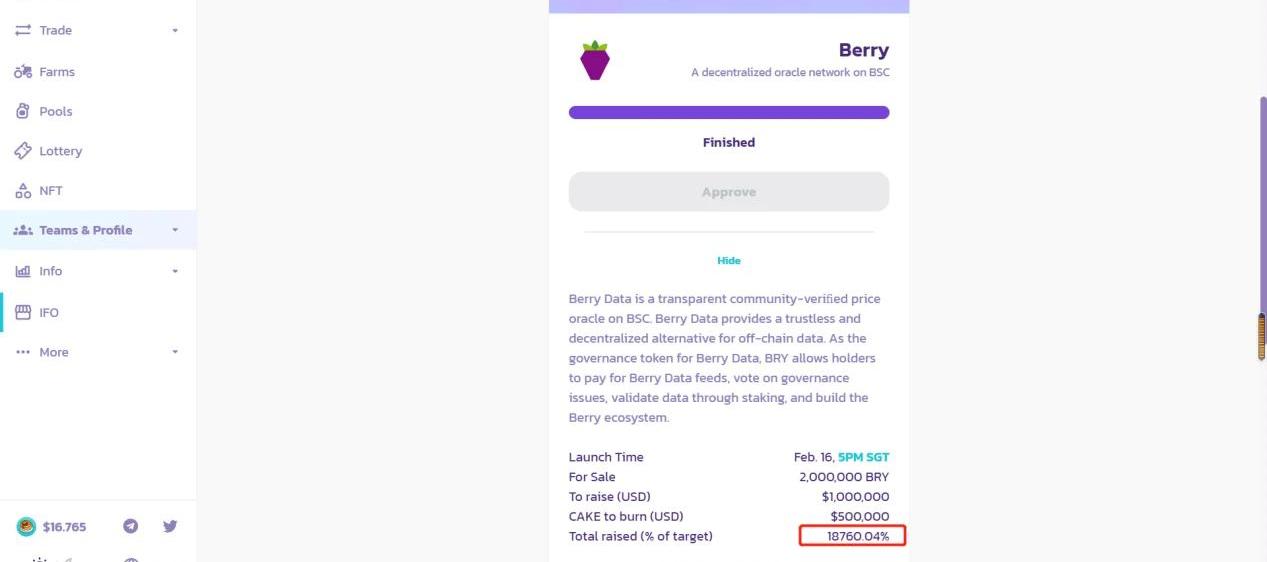Click the Lottery ticket icon

[23, 151]
